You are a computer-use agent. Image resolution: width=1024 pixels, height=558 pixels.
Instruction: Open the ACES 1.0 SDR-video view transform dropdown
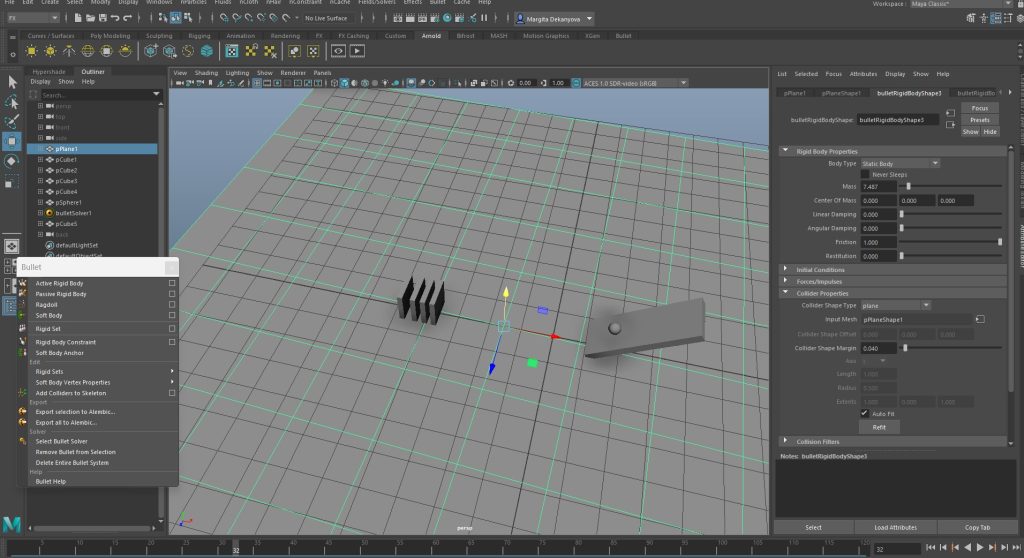(x=635, y=83)
